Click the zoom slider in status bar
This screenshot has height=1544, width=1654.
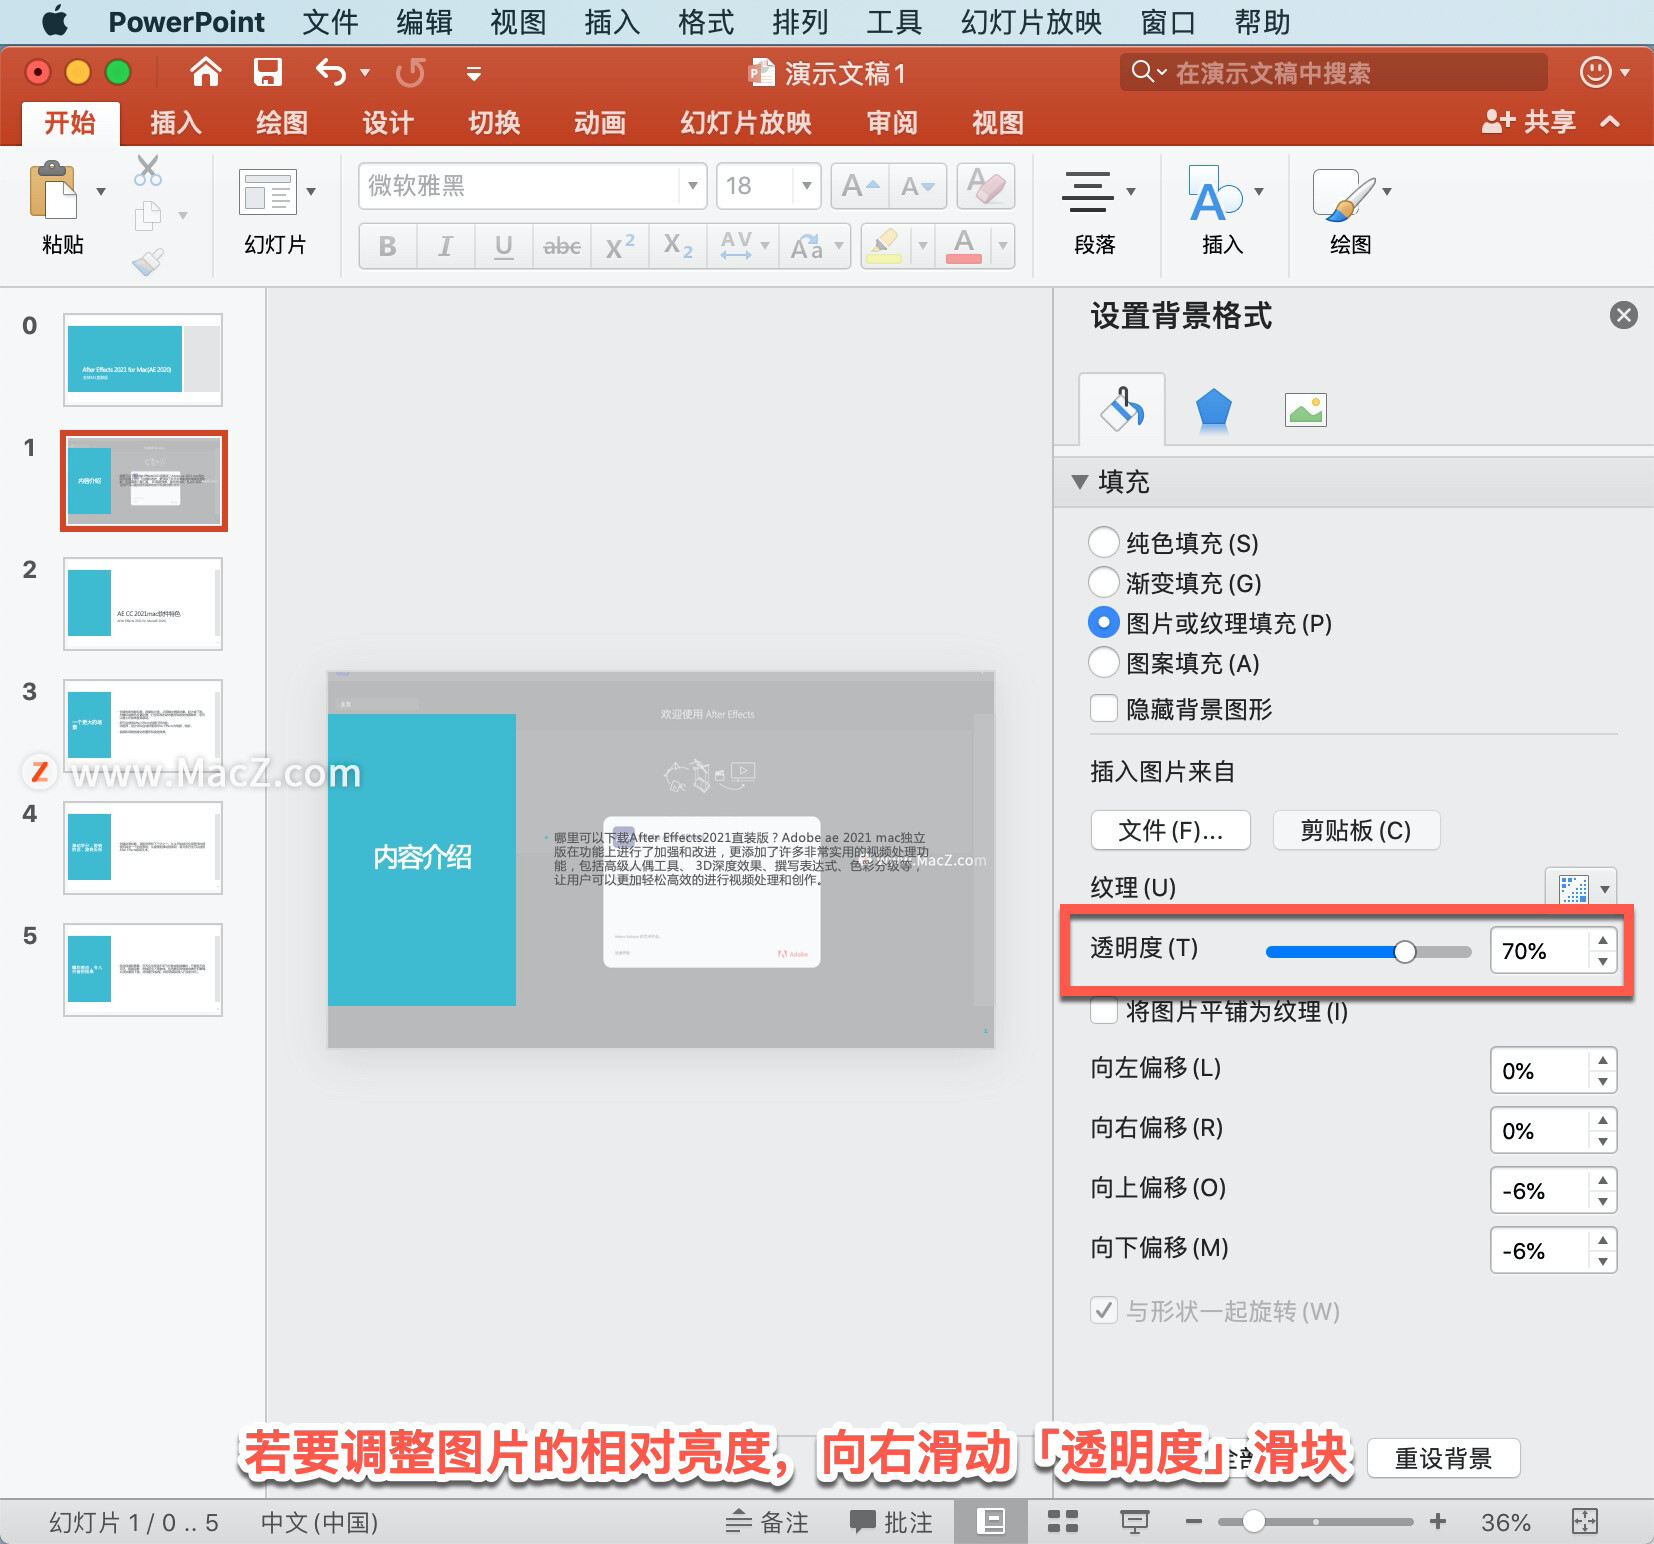(1315, 1521)
